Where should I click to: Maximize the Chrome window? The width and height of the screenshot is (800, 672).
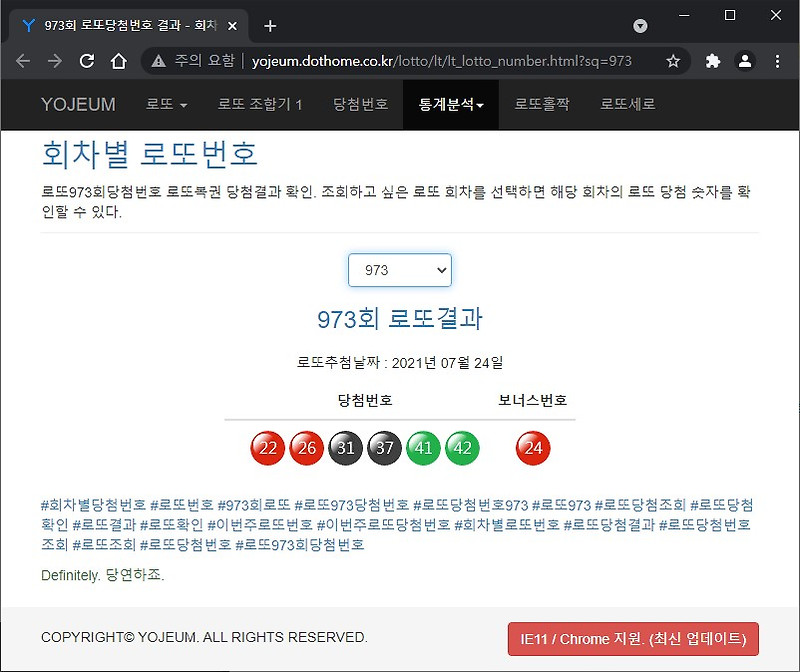click(730, 15)
